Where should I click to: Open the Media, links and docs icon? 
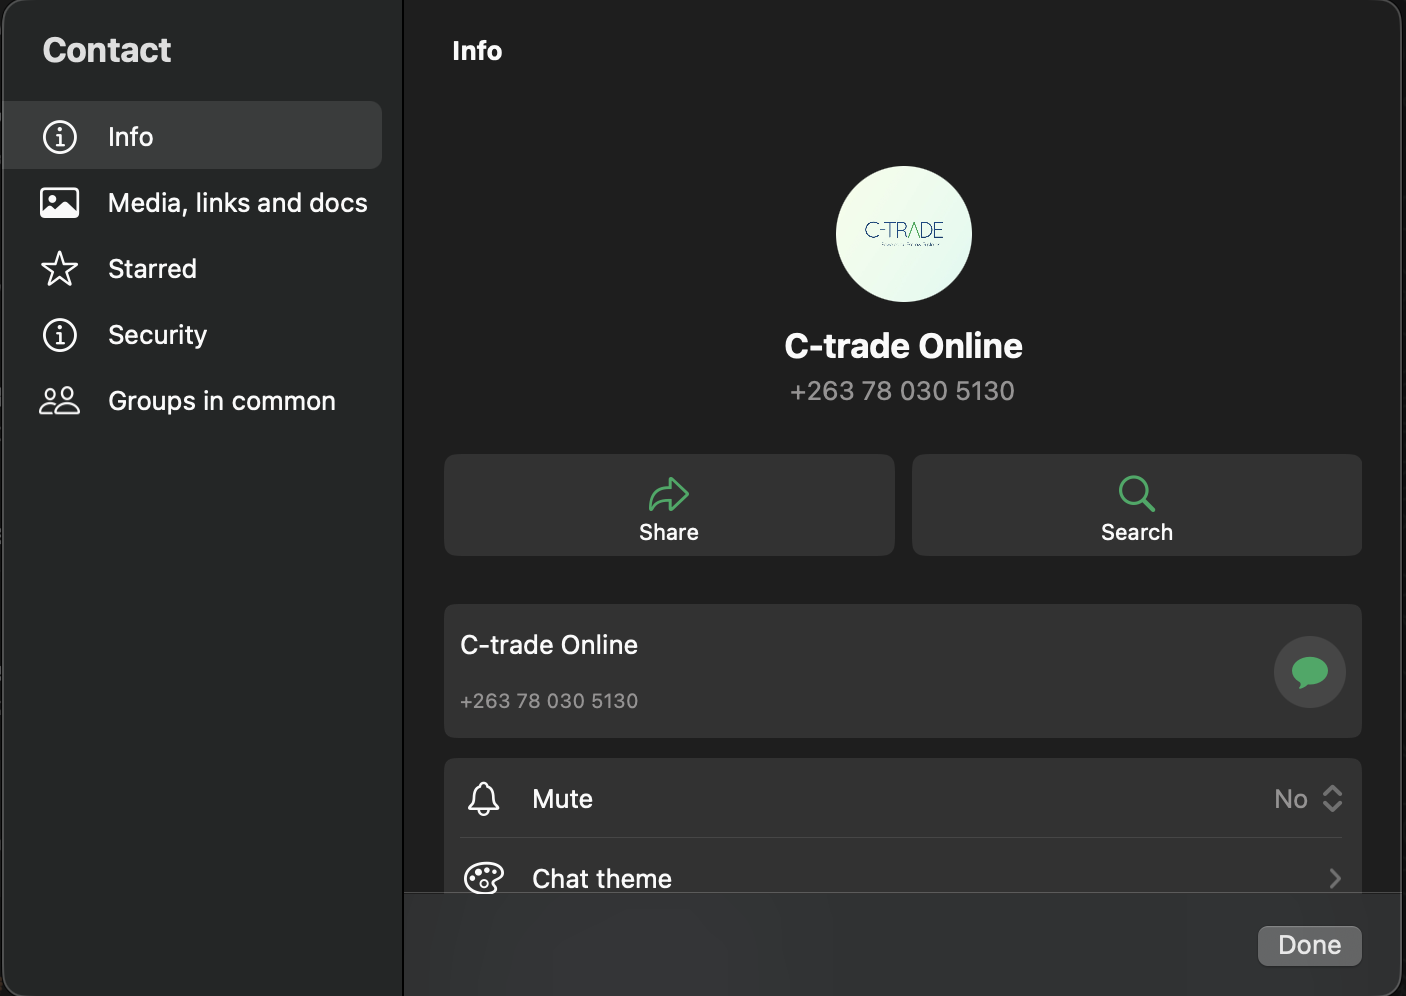(x=59, y=202)
